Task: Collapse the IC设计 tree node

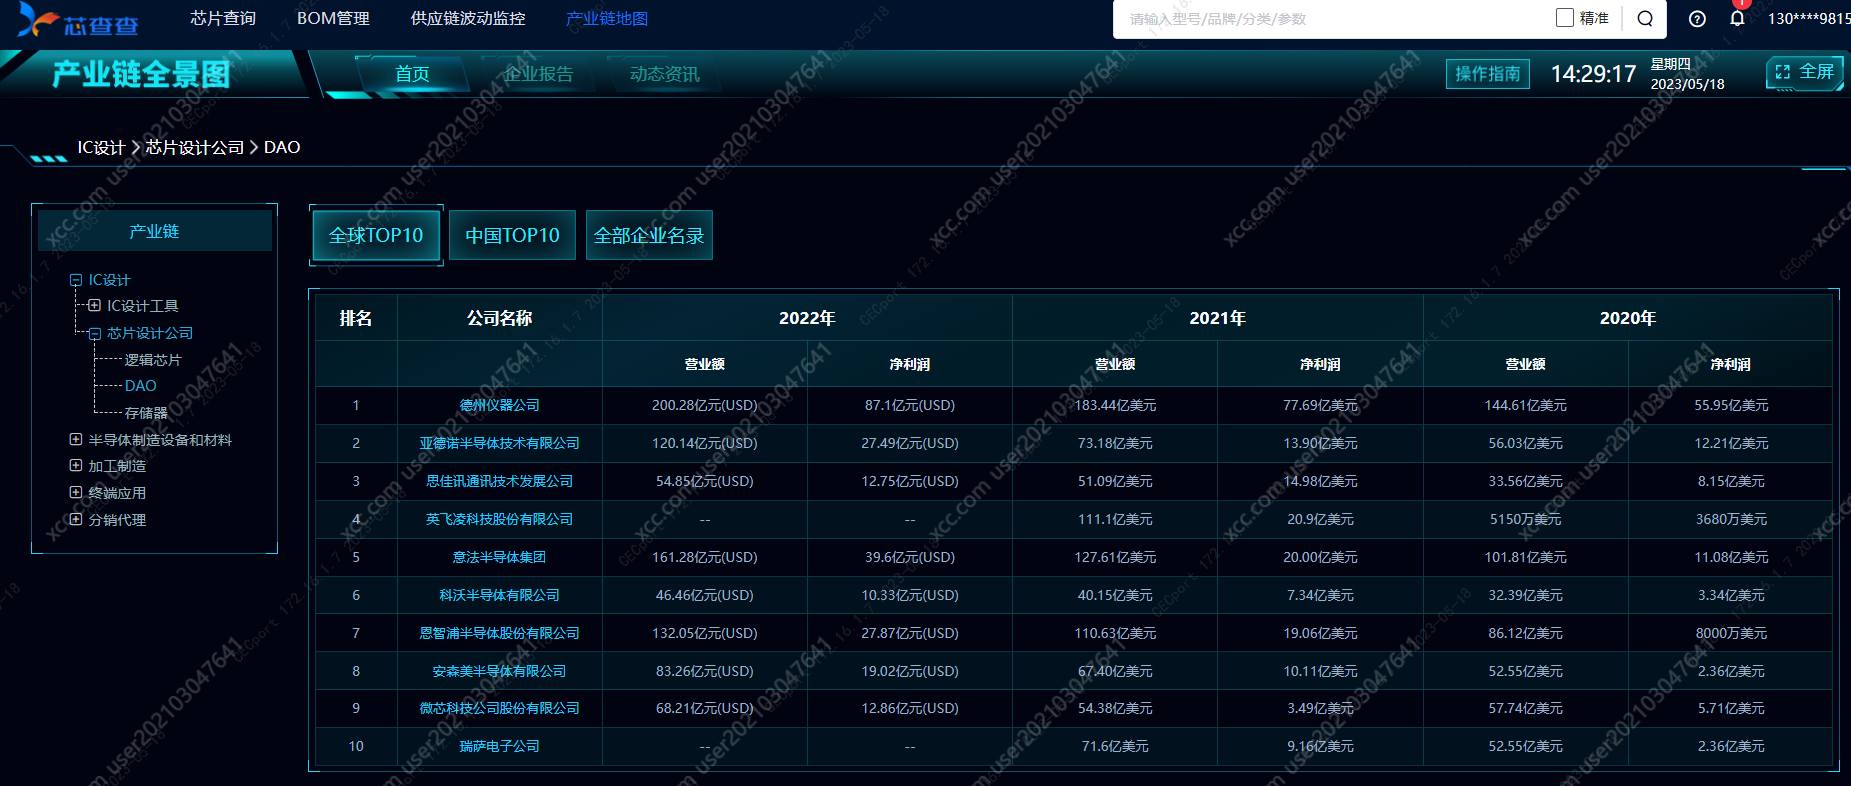Action: pos(76,281)
